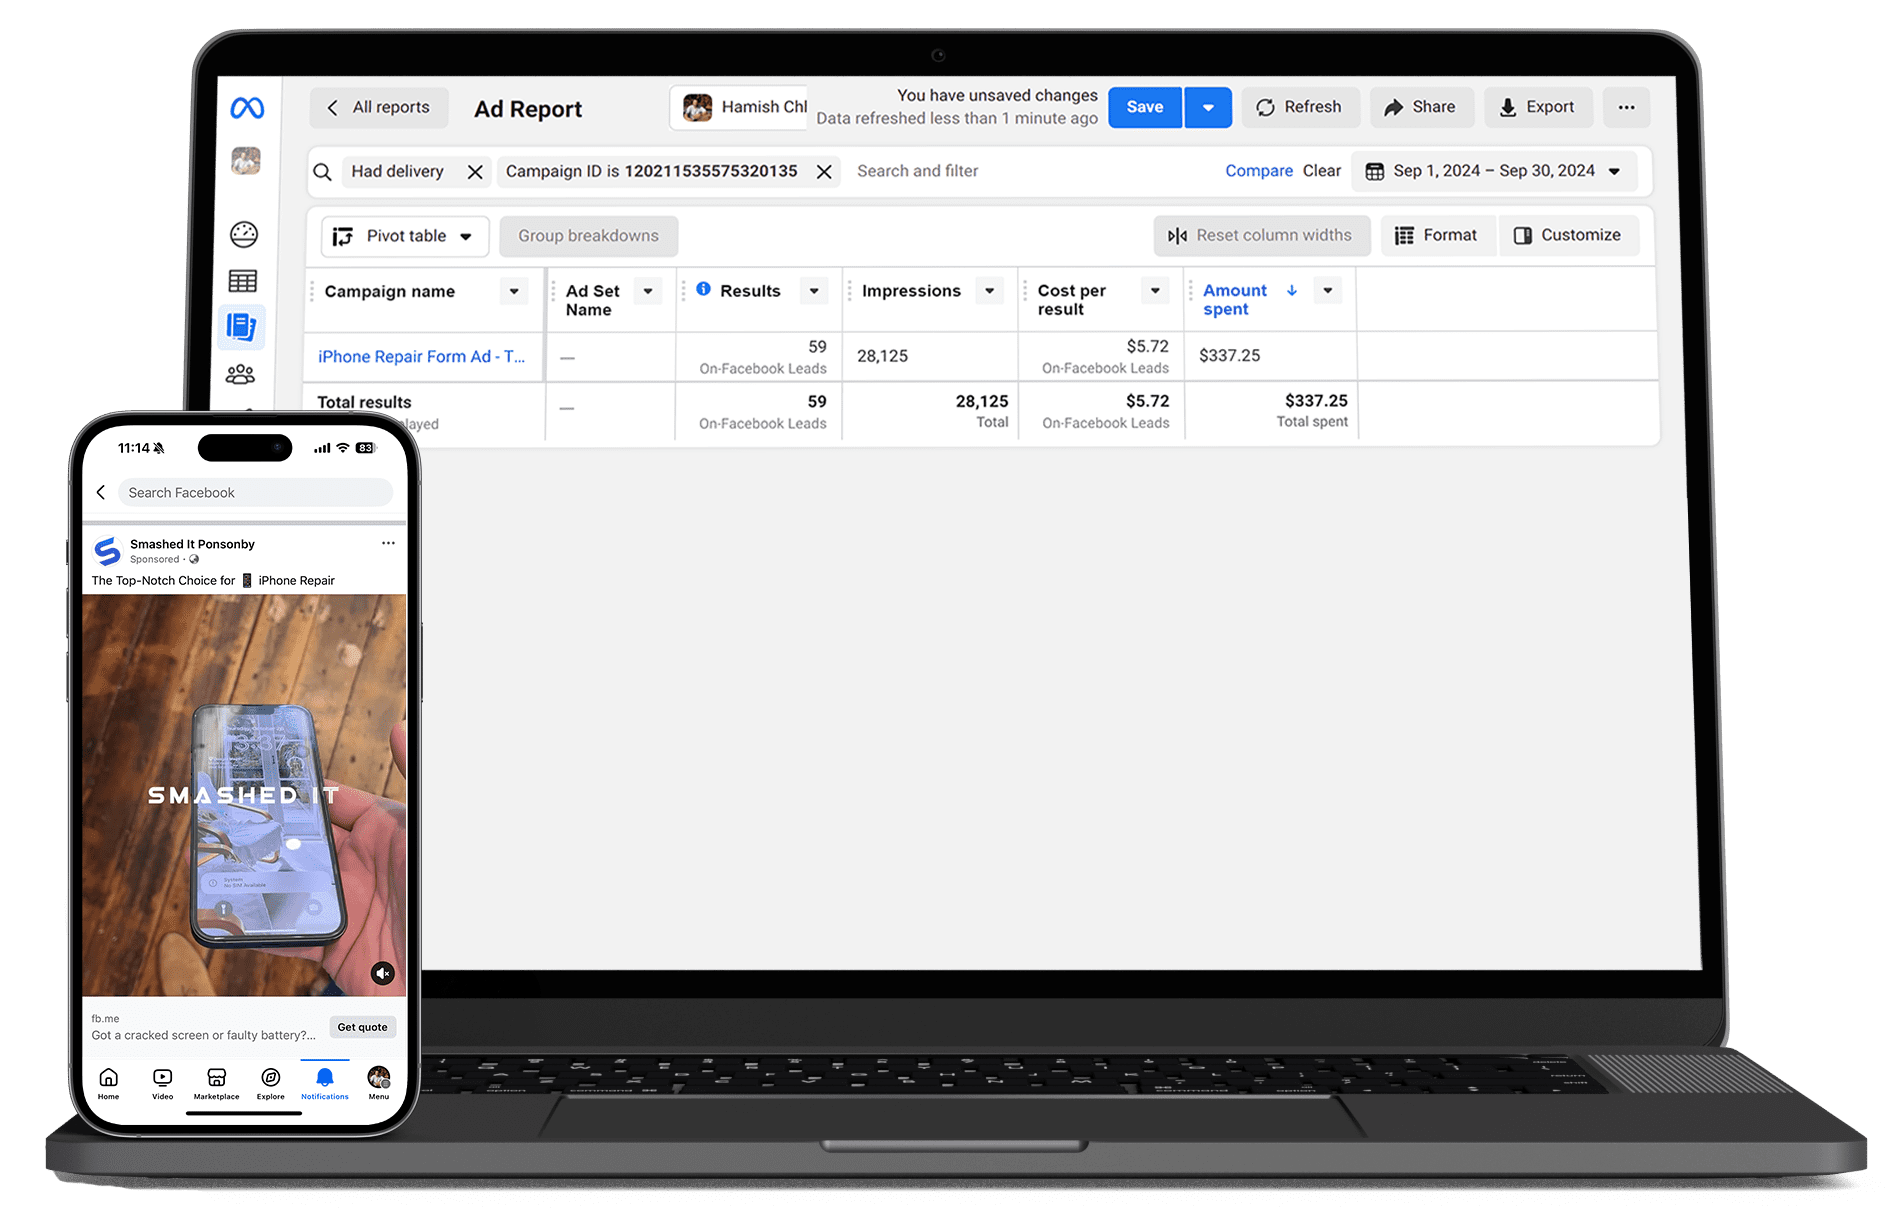The width and height of the screenshot is (1895, 1221).
Task: Click the Meta logo icon in sidebar
Action: coord(247,108)
